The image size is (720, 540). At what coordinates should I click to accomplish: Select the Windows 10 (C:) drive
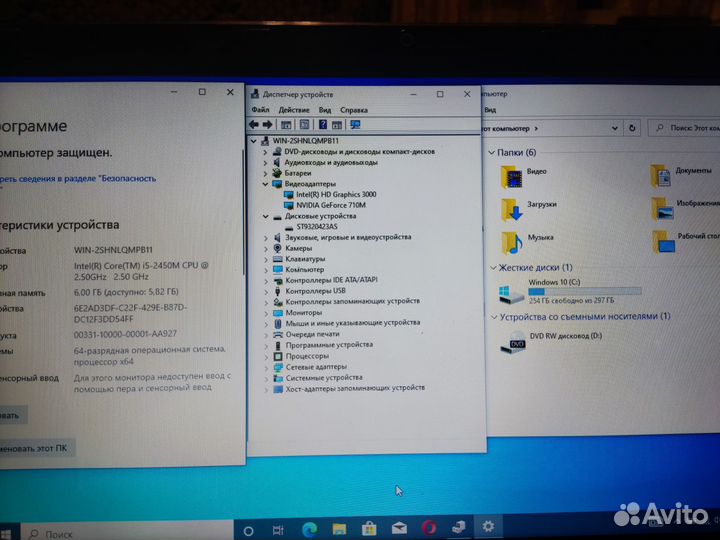pos(570,292)
